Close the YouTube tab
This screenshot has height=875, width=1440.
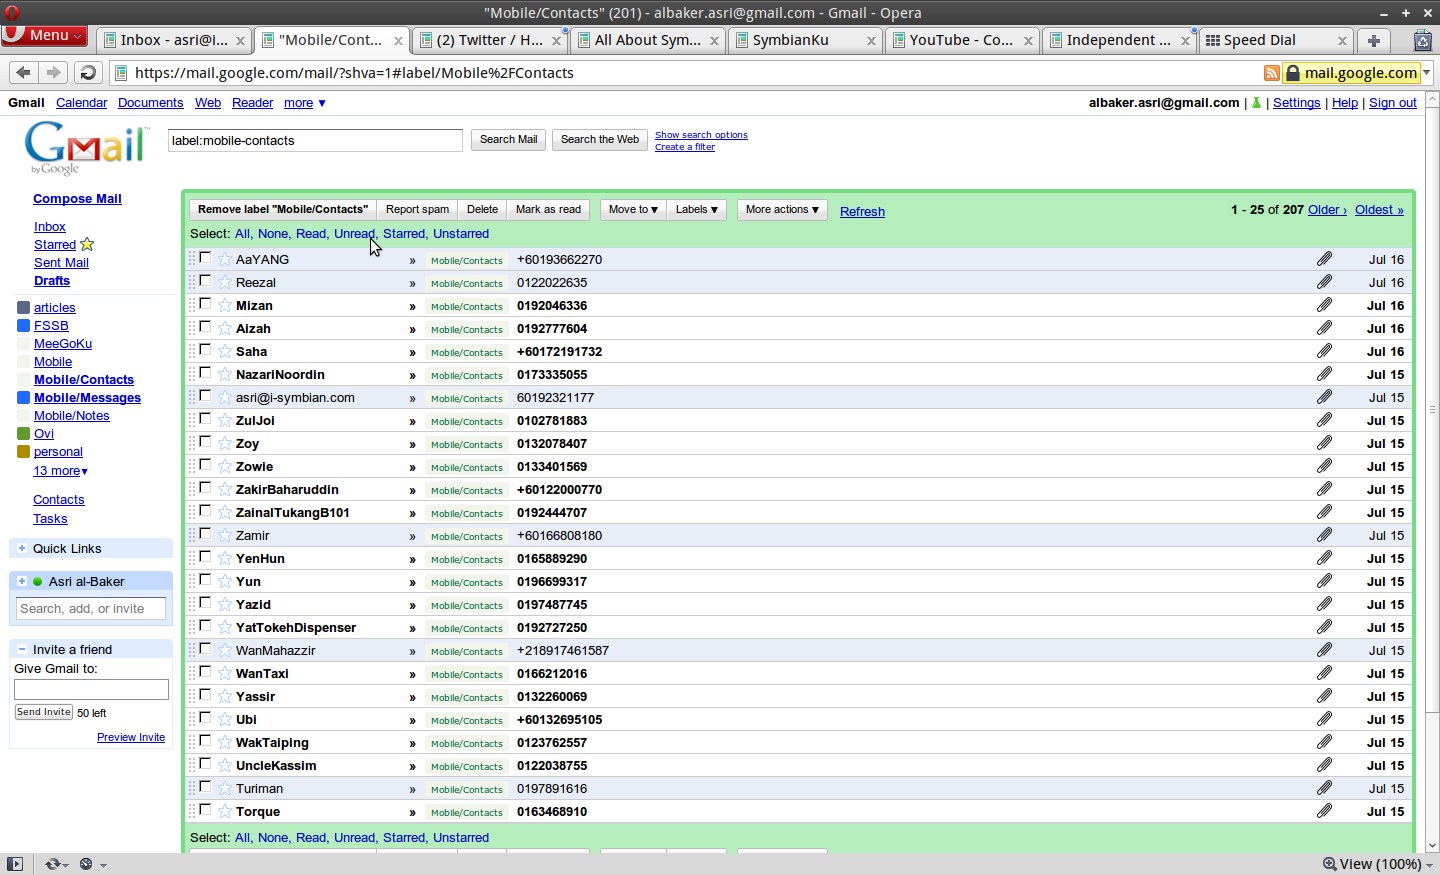pos(1028,41)
